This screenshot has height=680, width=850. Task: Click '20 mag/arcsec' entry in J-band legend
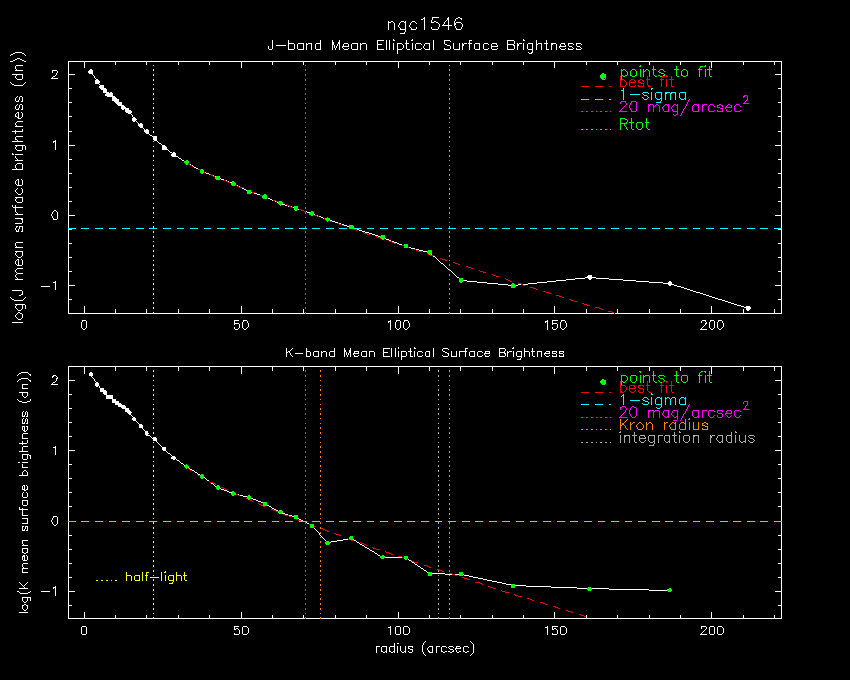(684, 105)
